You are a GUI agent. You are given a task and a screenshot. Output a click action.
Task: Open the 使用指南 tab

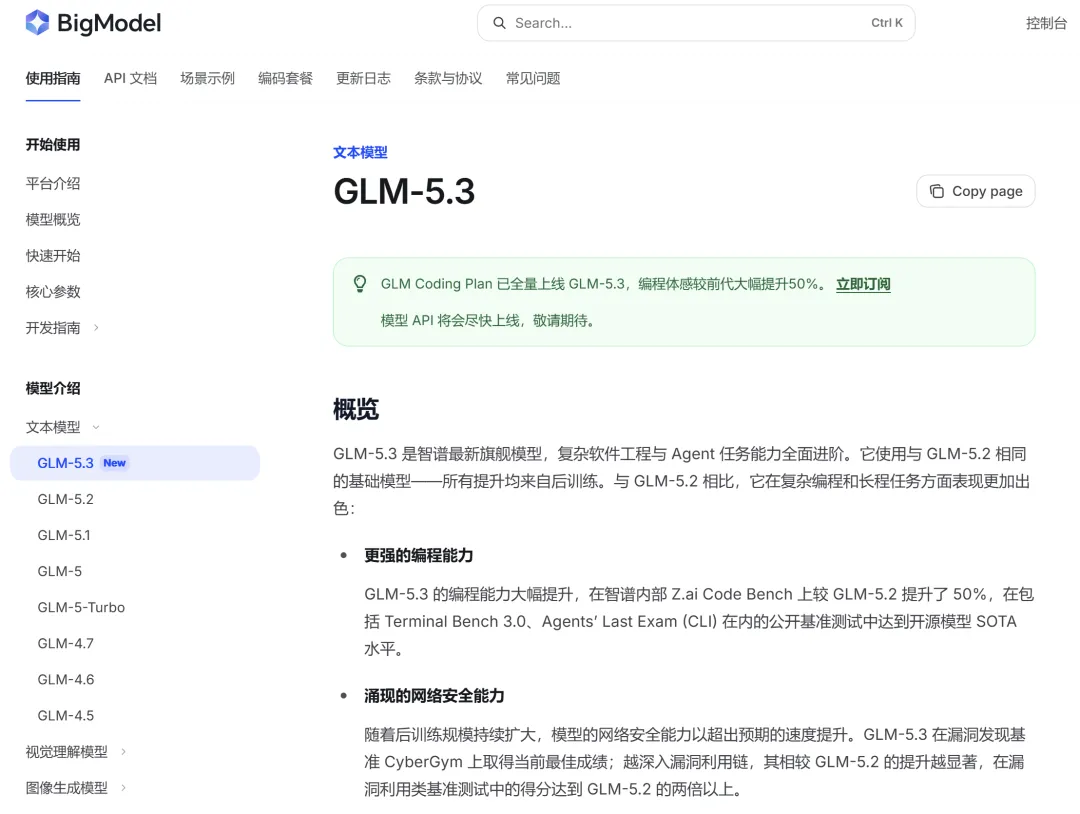pos(53,79)
